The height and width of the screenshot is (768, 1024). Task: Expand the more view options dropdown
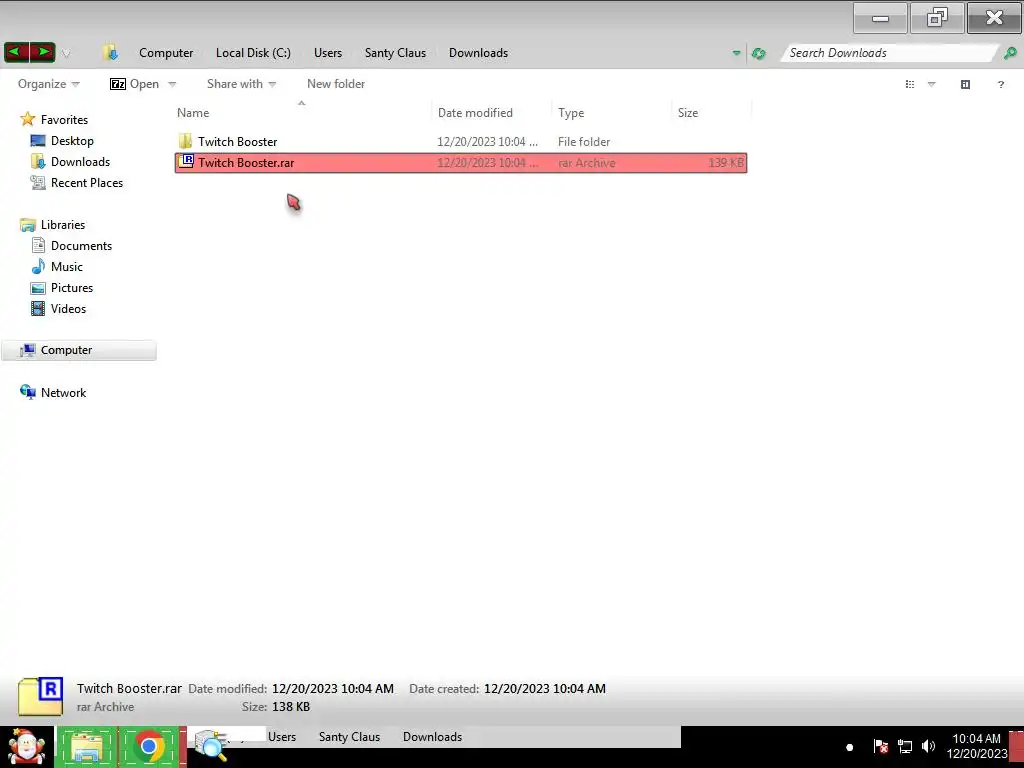(x=932, y=84)
